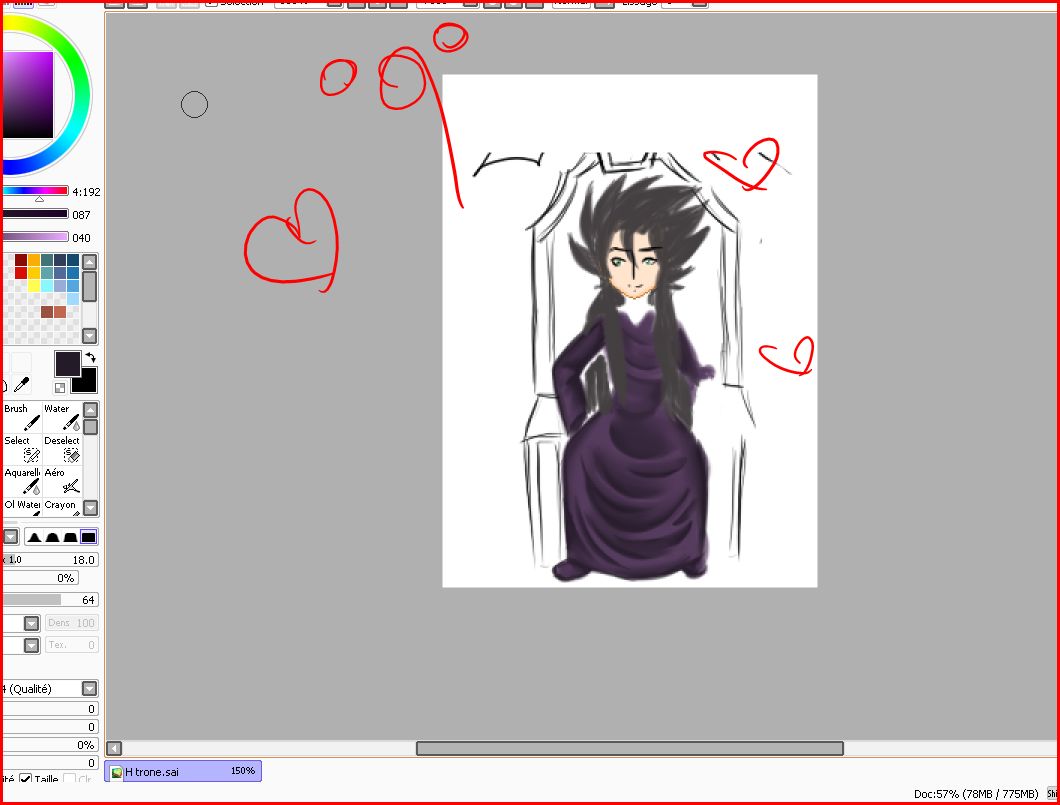Viewport: 1060px width, 805px height.
Task: Switch to the H trone.sai document tab
Action: [183, 771]
